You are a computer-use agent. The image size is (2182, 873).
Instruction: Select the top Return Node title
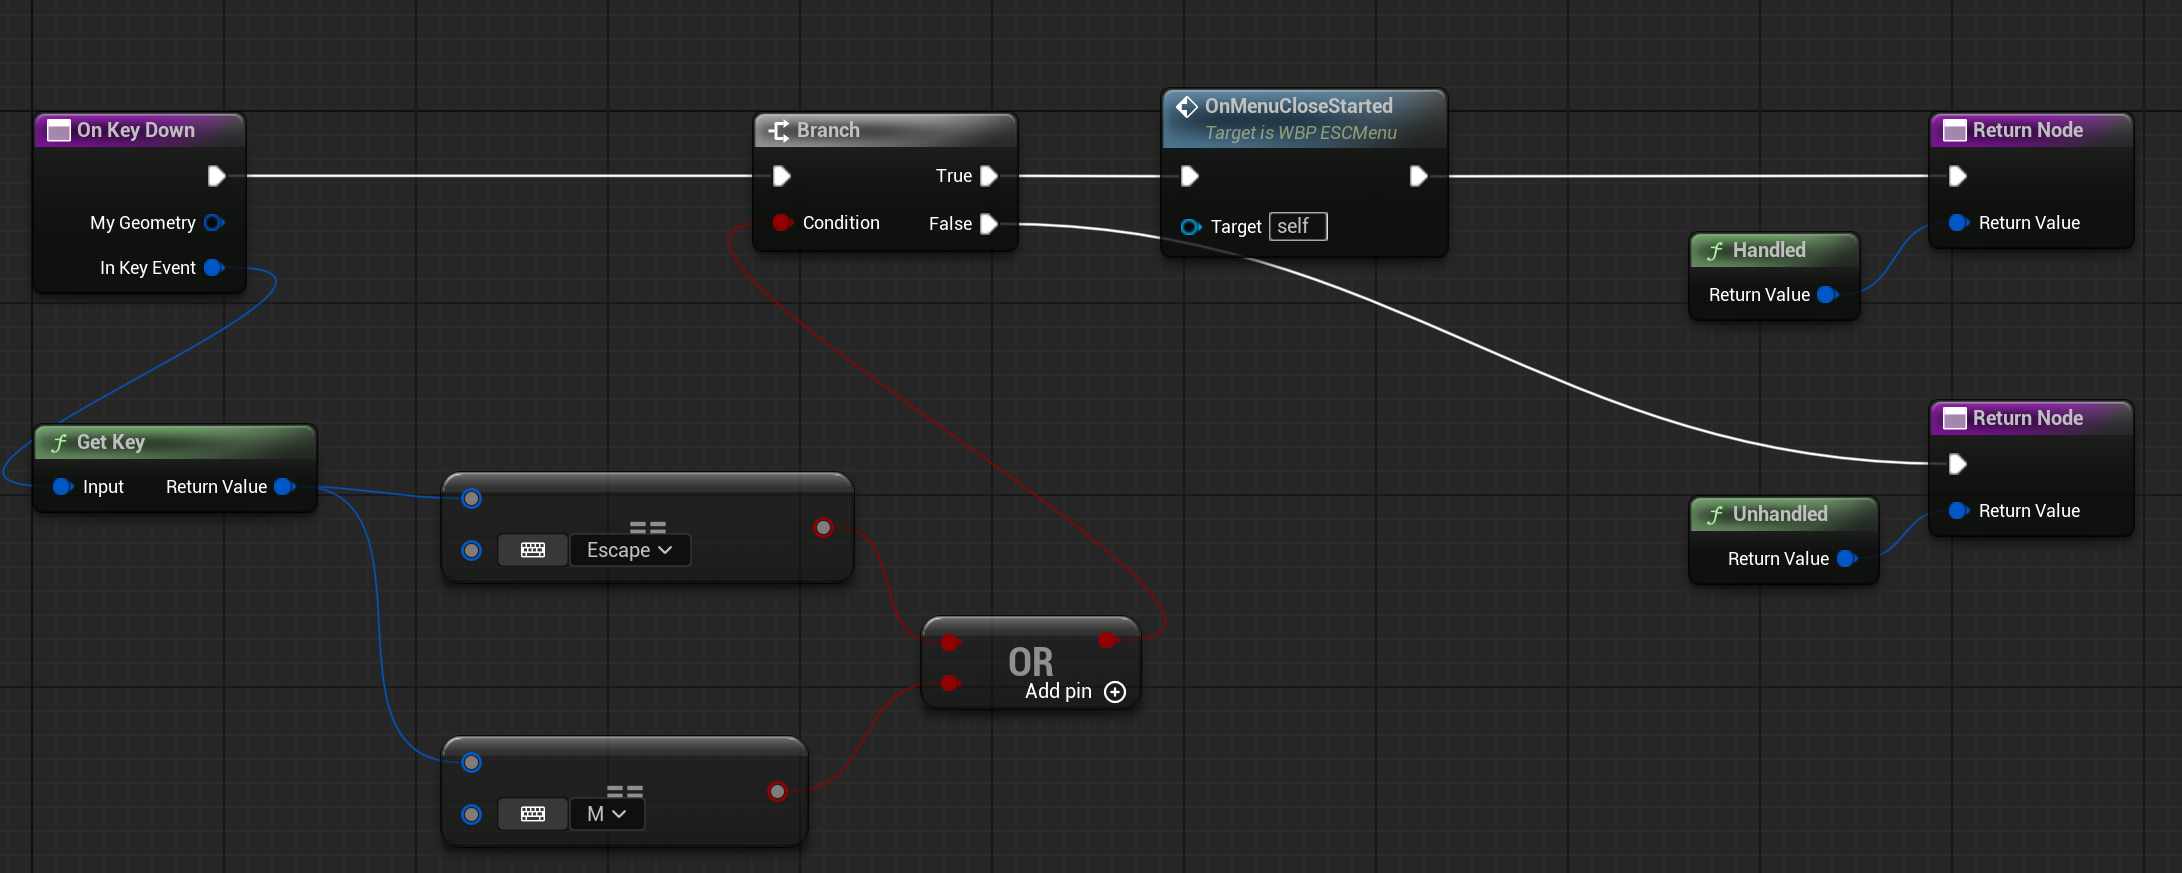click(2028, 130)
